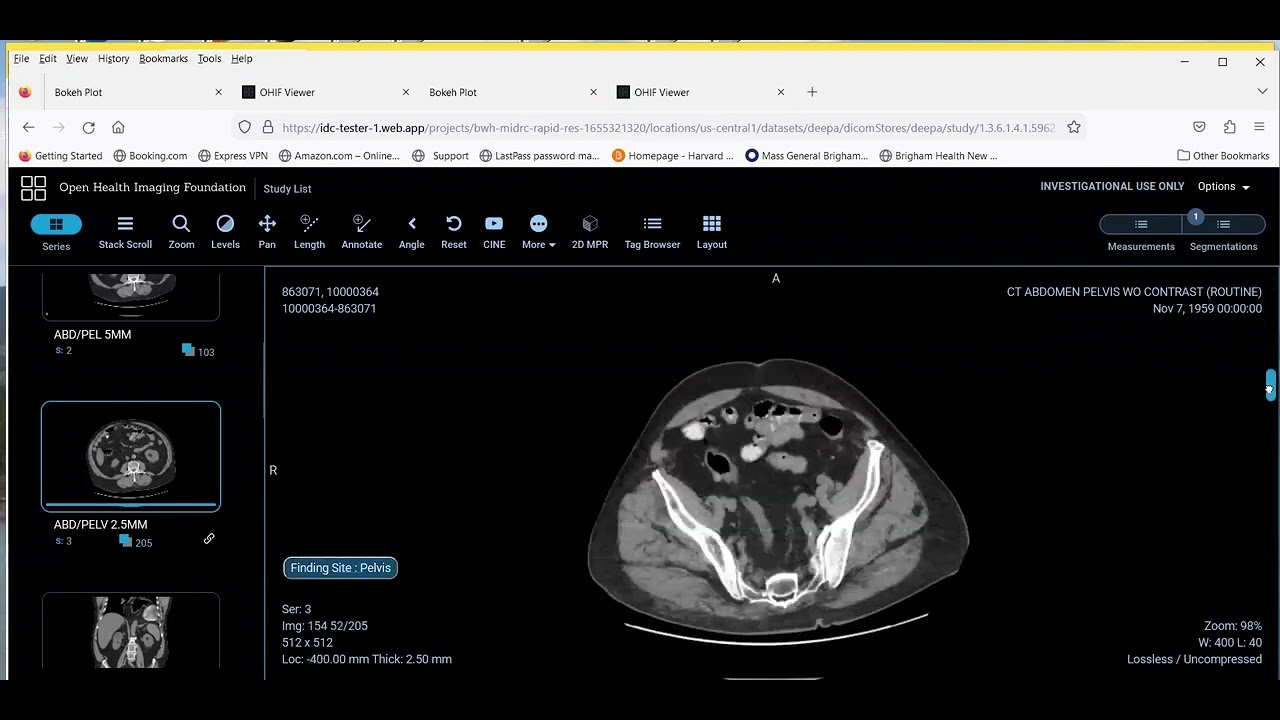Click the Finding Site : Pelvis label
This screenshot has width=1280, height=720.
click(x=341, y=568)
